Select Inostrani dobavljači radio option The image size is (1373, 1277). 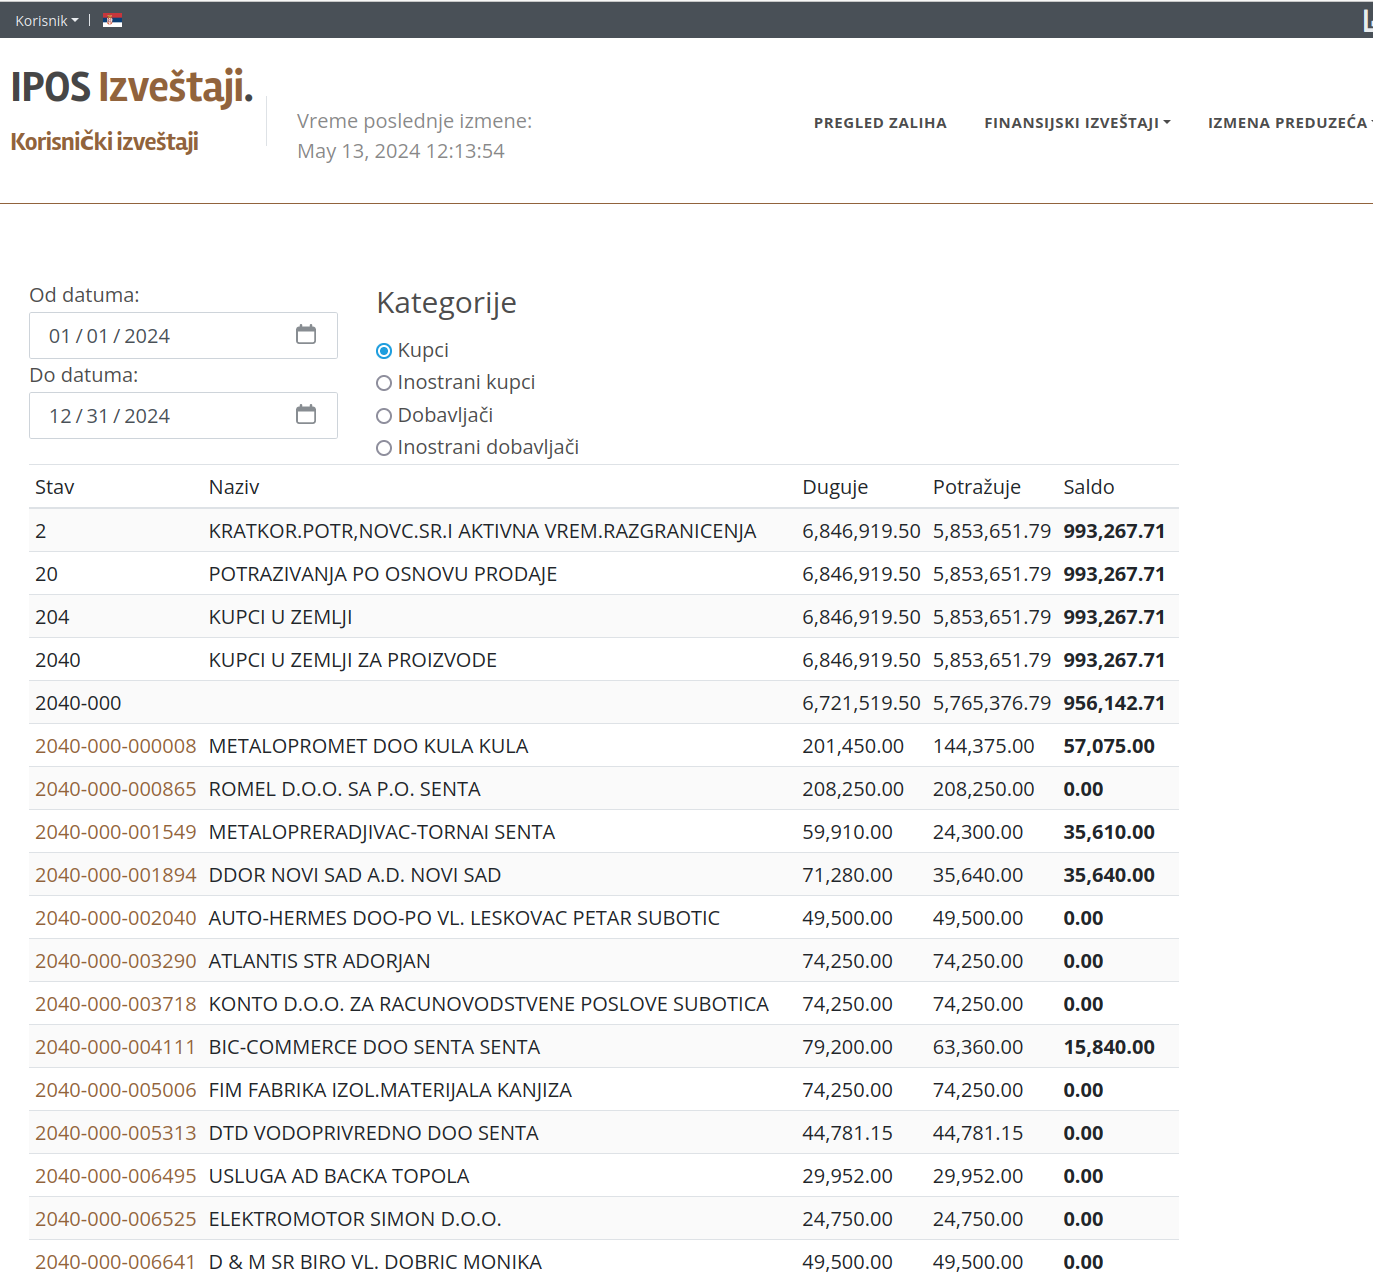coord(384,448)
